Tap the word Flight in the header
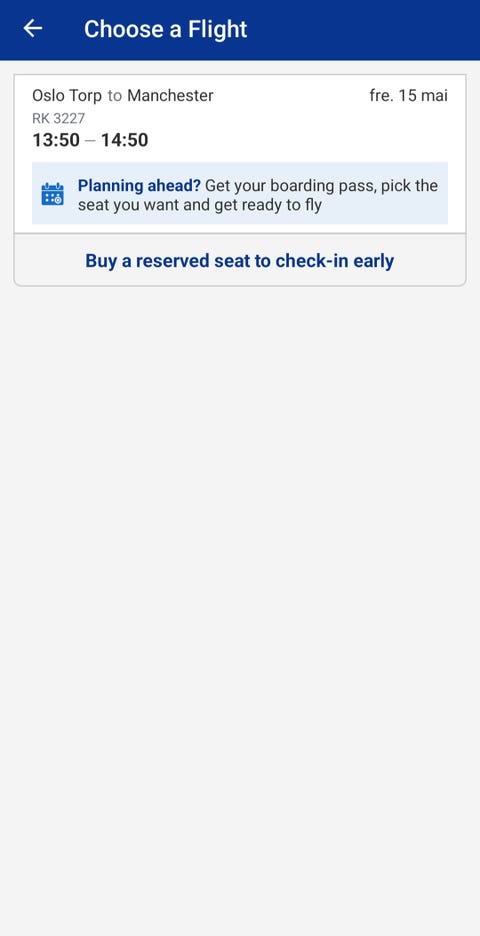The height and width of the screenshot is (936, 480). point(218,29)
